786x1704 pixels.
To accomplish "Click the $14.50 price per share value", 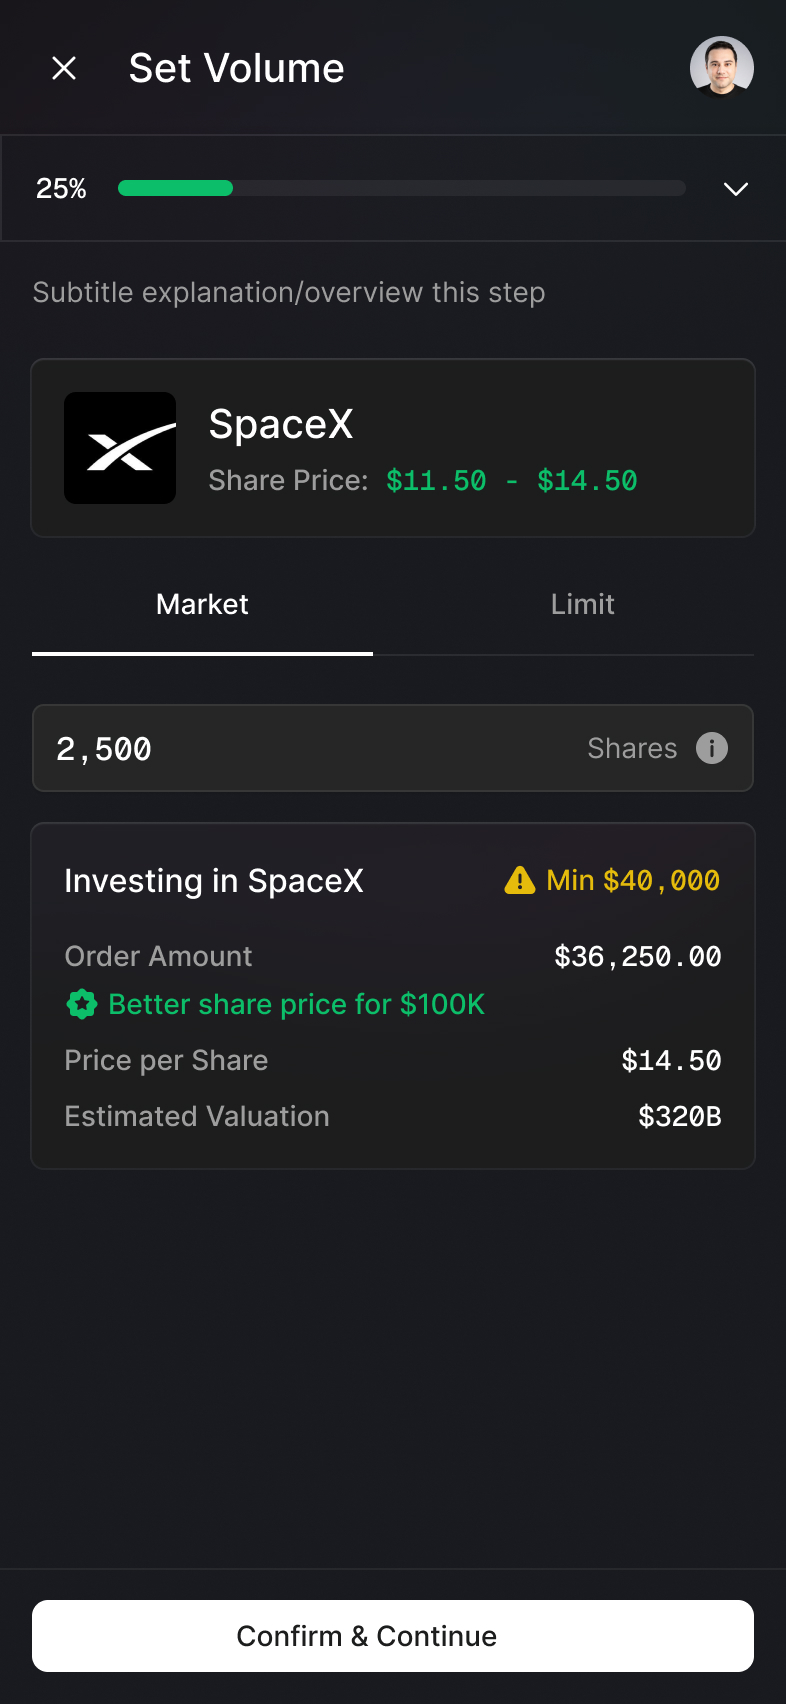I will (x=671, y=1061).
